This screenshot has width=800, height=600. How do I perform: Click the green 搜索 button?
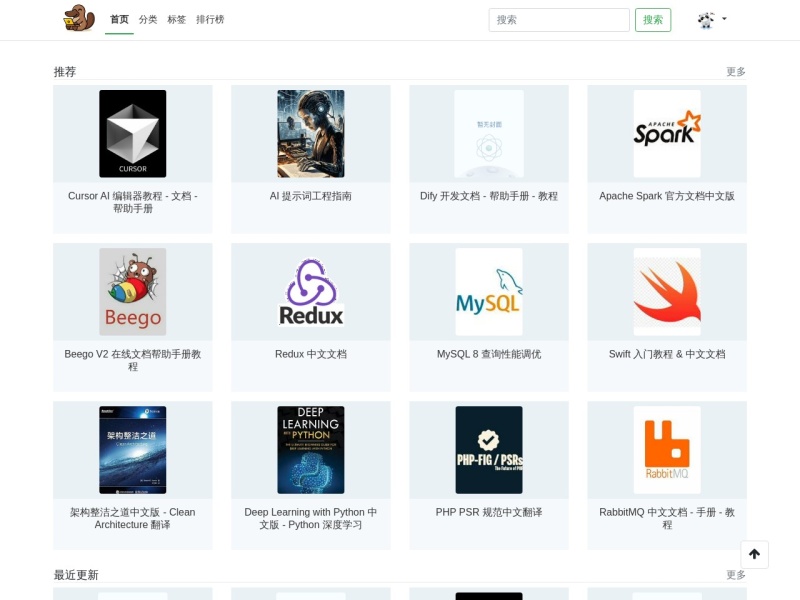(x=653, y=20)
